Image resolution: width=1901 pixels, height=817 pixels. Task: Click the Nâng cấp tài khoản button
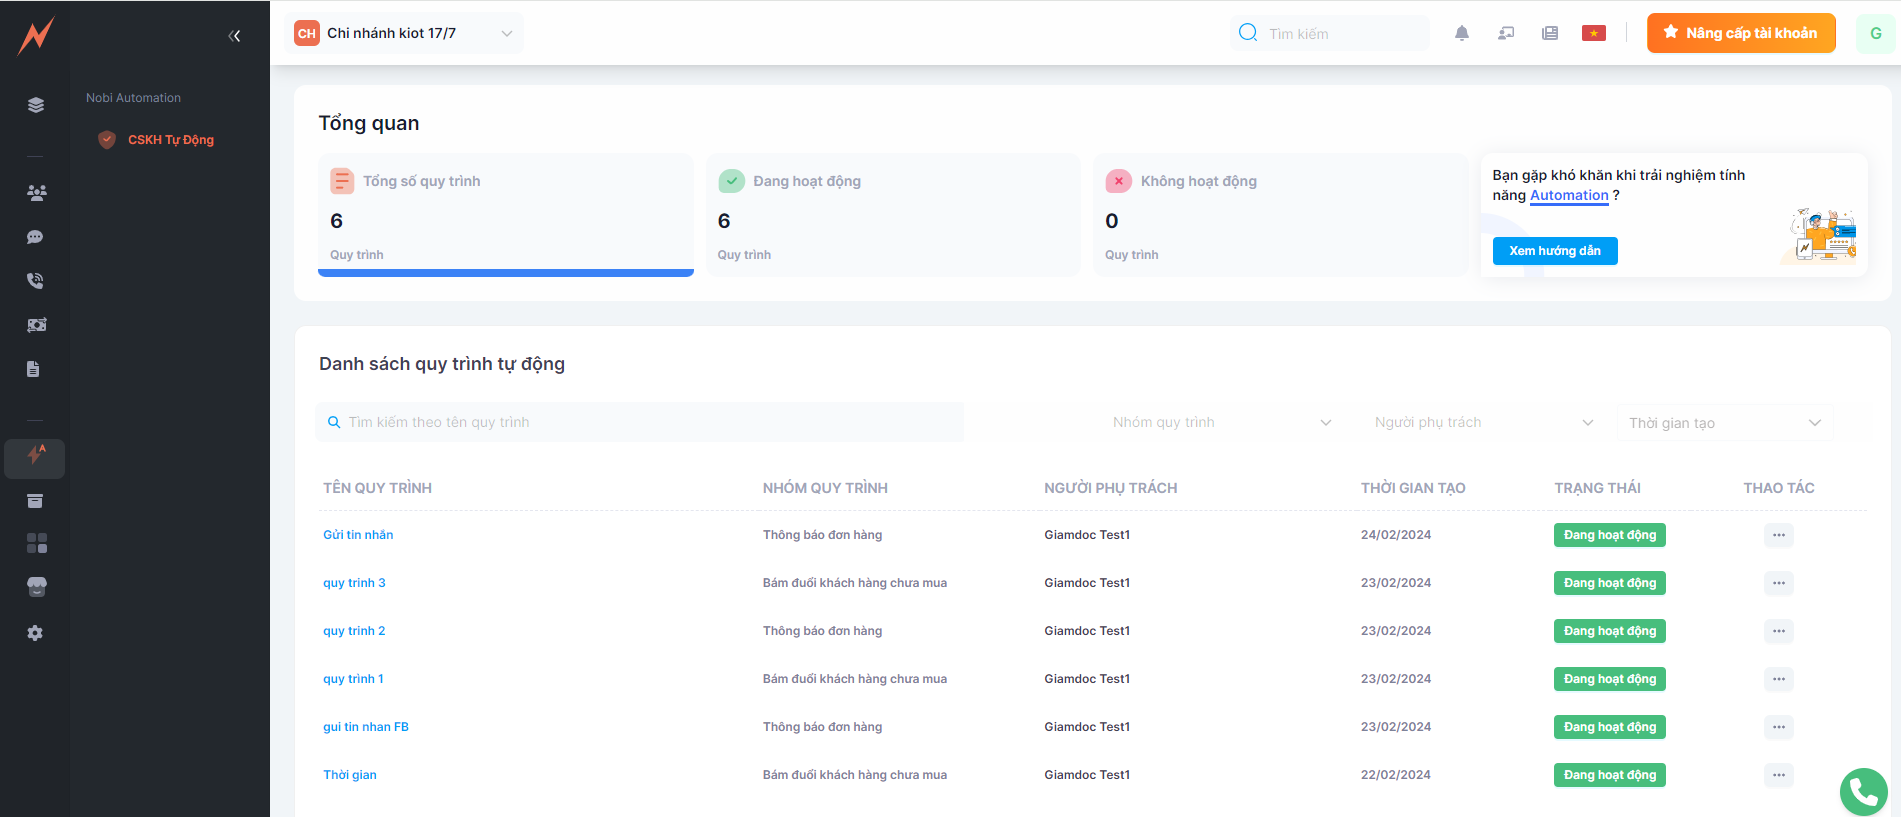point(1740,33)
